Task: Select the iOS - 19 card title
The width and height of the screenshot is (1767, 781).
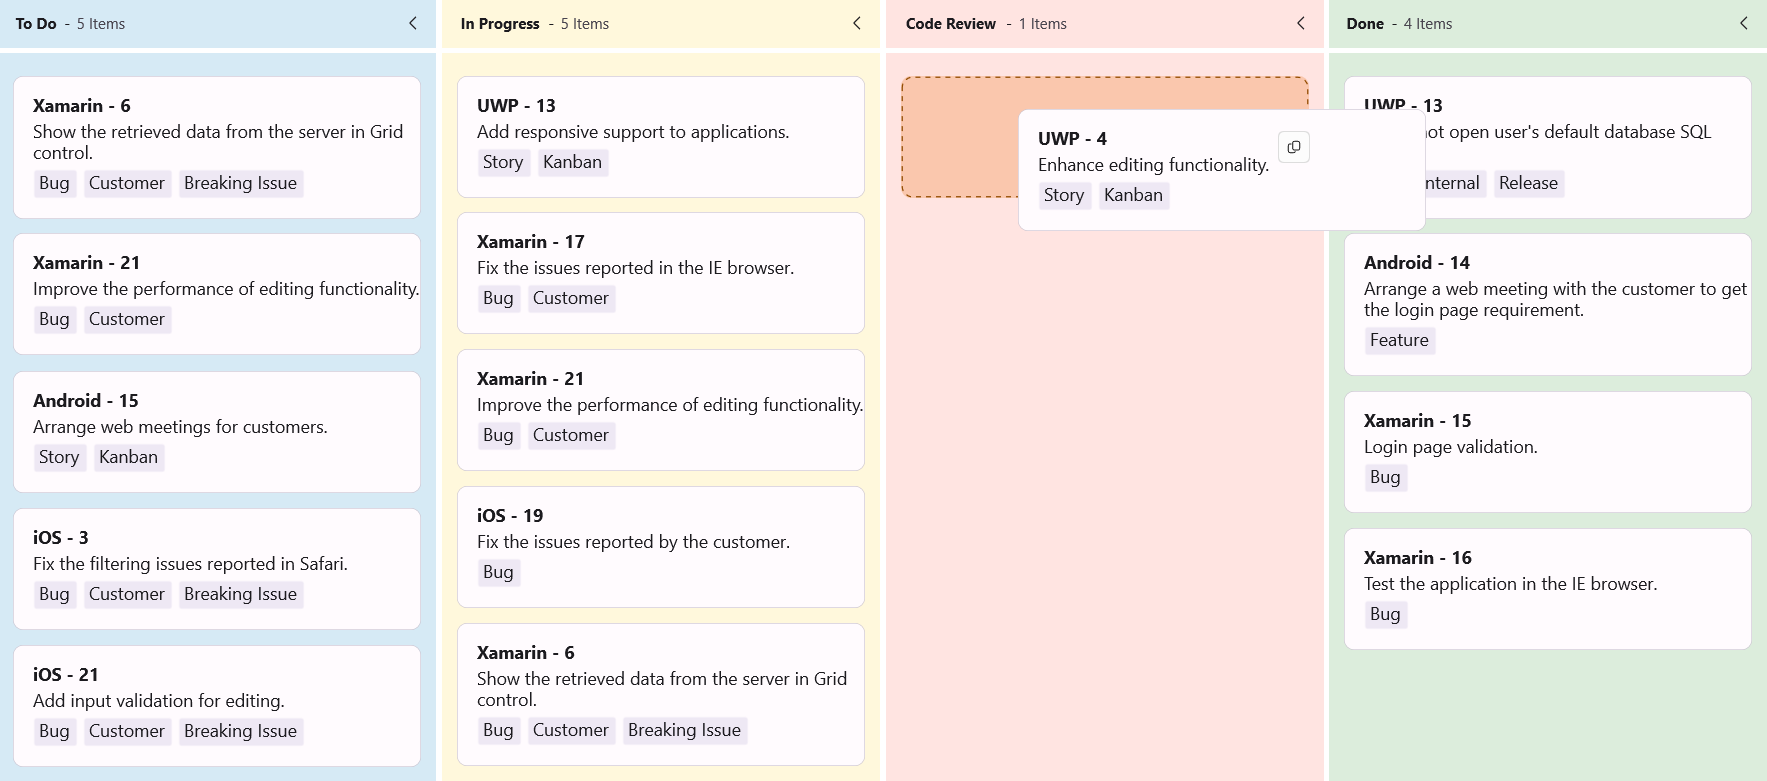Action: [x=510, y=515]
